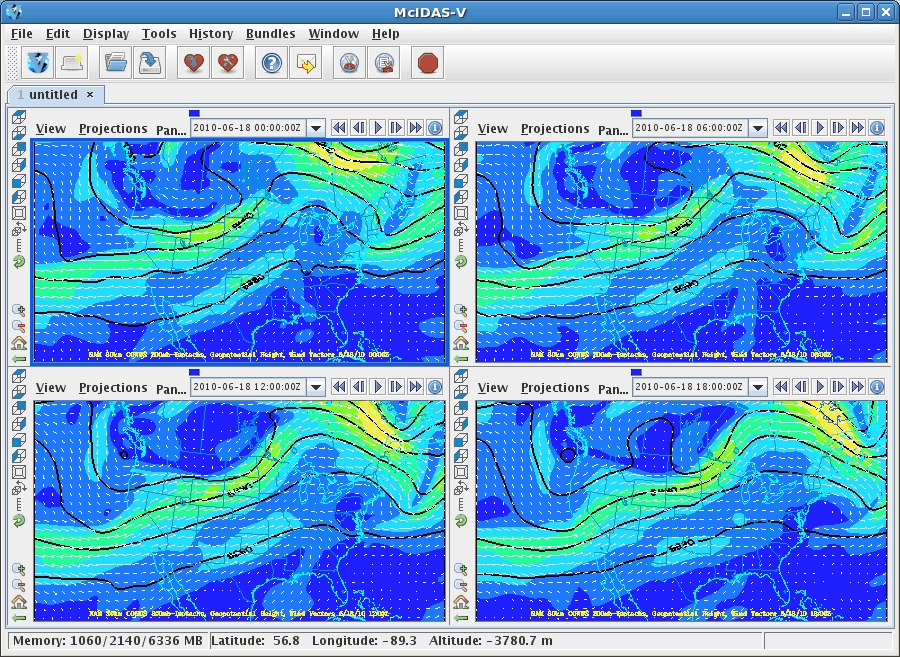Select the untitled tab
900x657 pixels.
(x=55, y=94)
